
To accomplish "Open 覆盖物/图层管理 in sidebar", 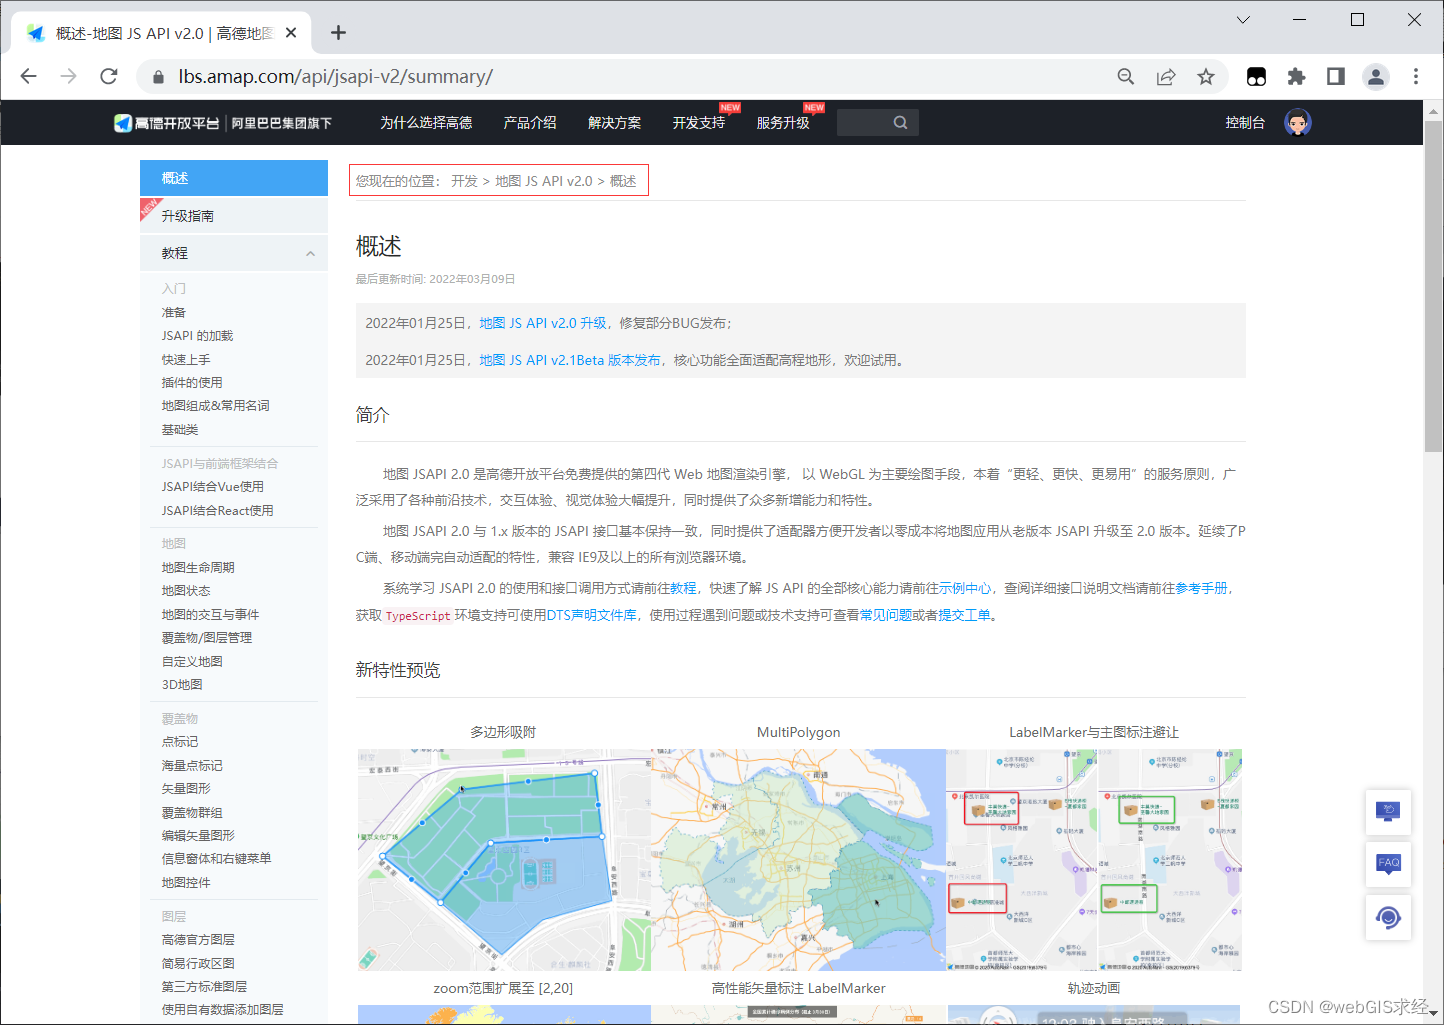I will pyautogui.click(x=207, y=638).
